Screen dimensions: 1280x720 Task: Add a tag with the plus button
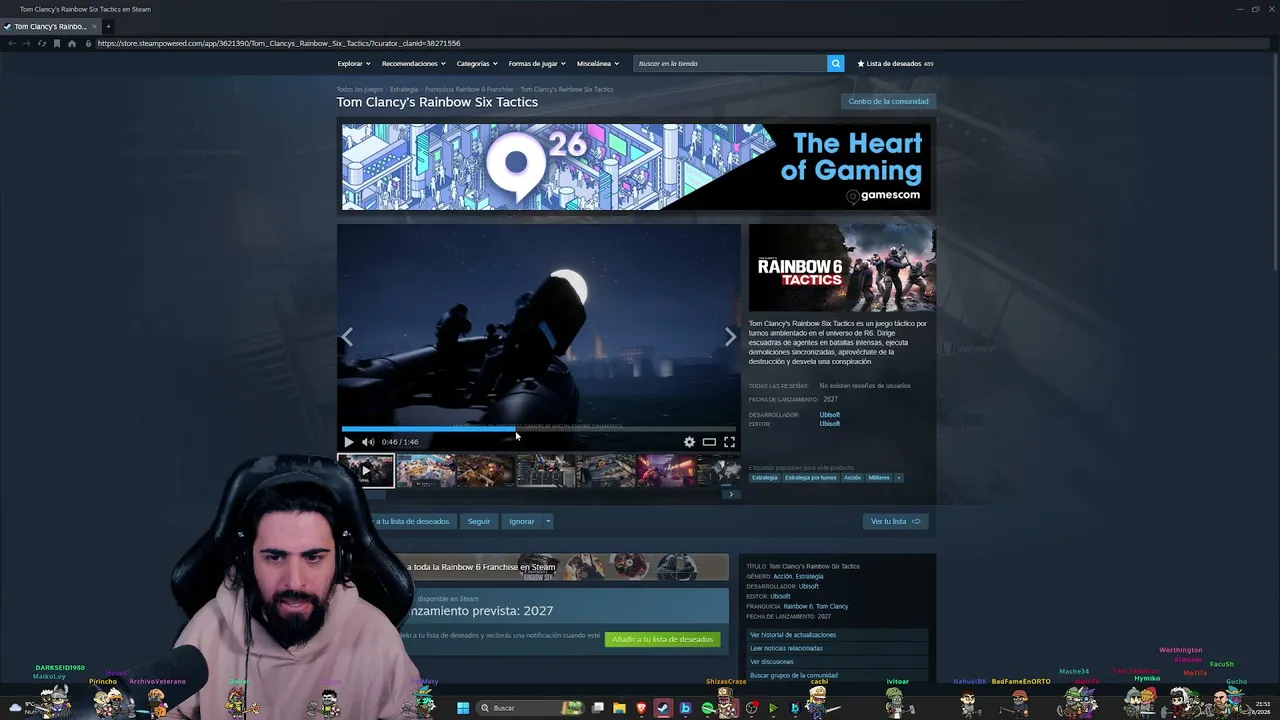[x=899, y=478]
